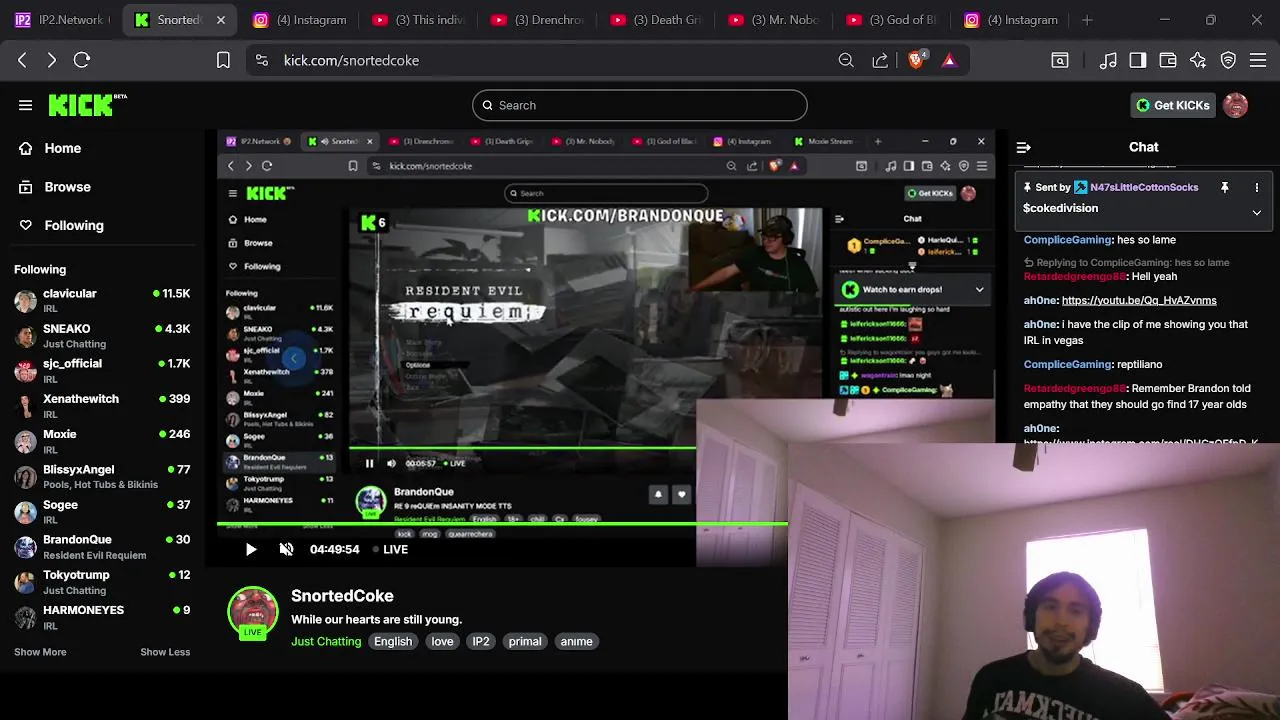Open the Brave playlist music note icon

(x=1108, y=60)
